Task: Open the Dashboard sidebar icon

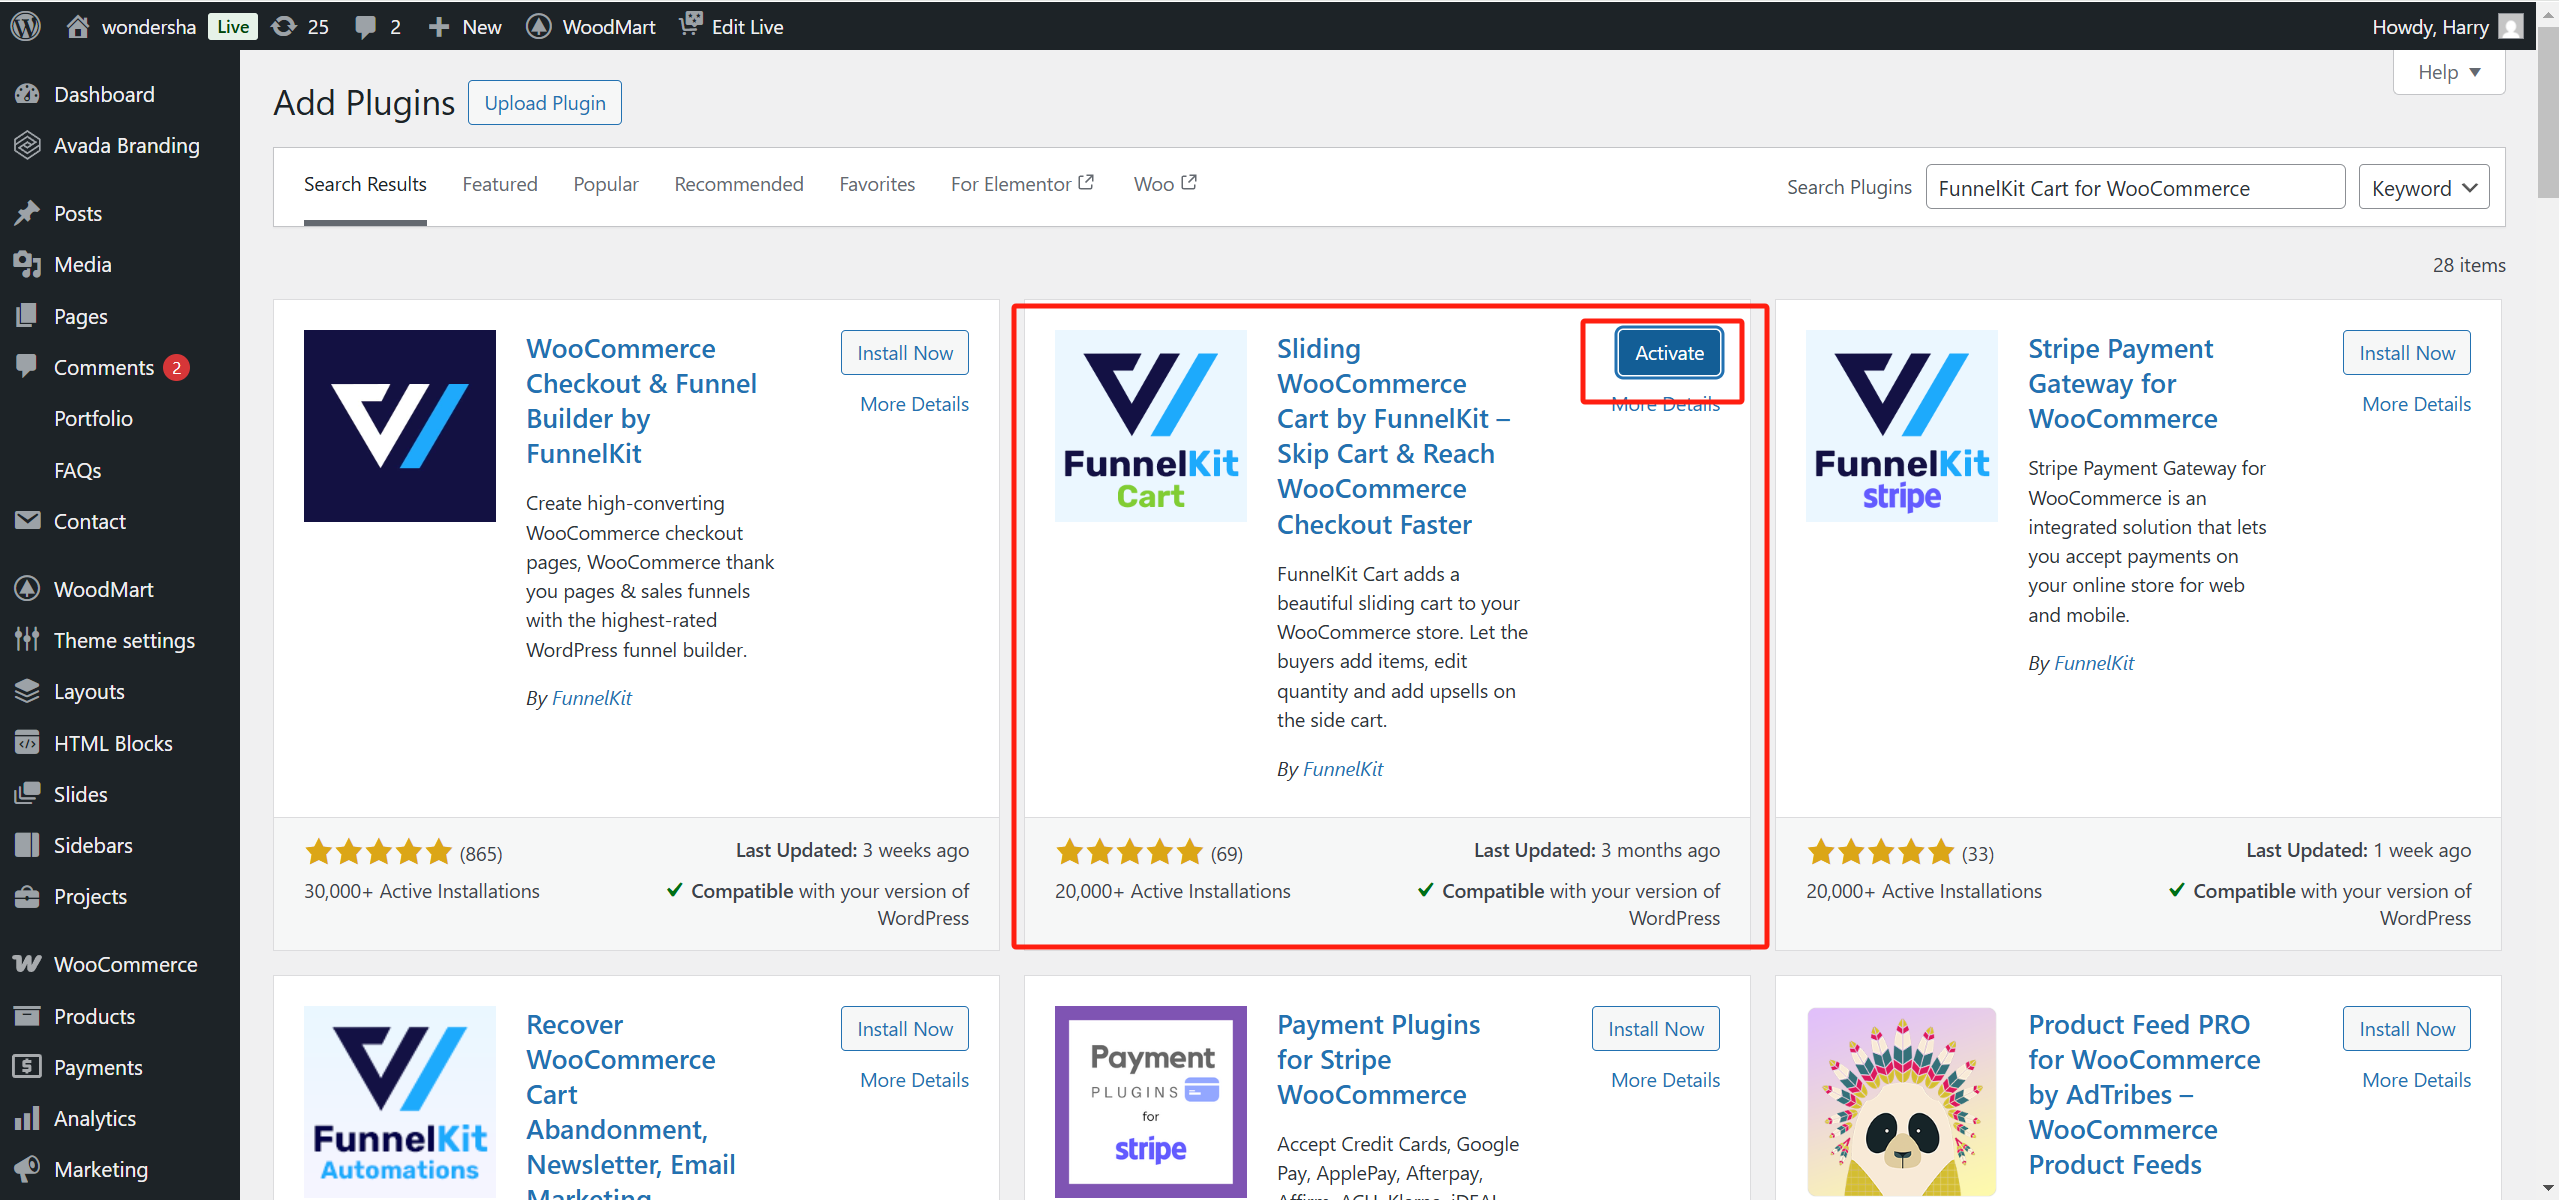Action: (x=27, y=94)
